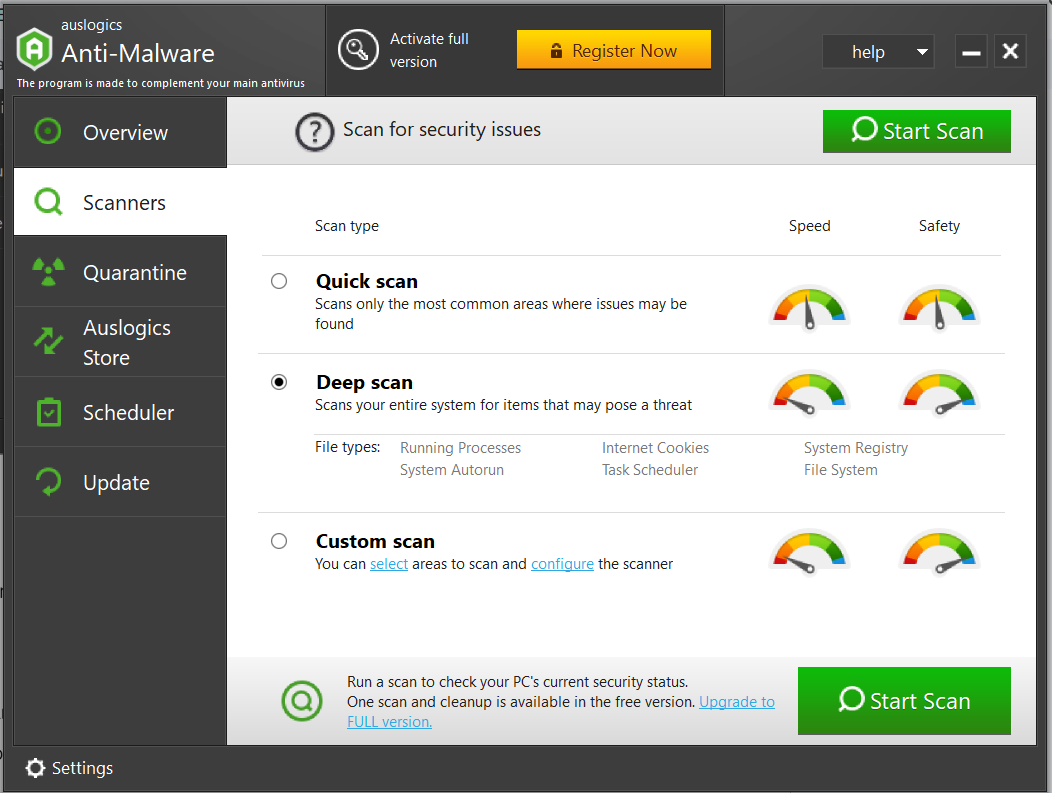Click the Upgrade to FULL version link
This screenshot has height=793, width=1052.
coord(737,701)
